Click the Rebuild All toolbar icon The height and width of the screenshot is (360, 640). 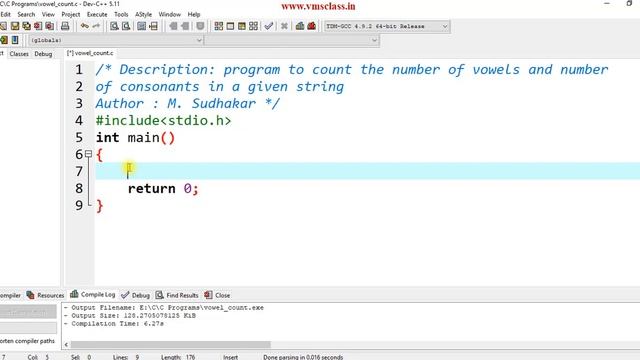click(253, 26)
